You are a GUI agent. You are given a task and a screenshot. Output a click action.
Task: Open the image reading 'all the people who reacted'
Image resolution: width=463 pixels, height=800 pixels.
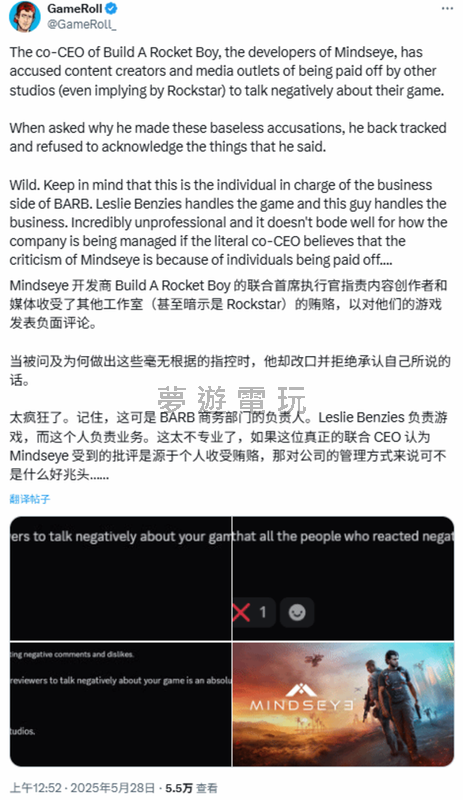[344, 578]
